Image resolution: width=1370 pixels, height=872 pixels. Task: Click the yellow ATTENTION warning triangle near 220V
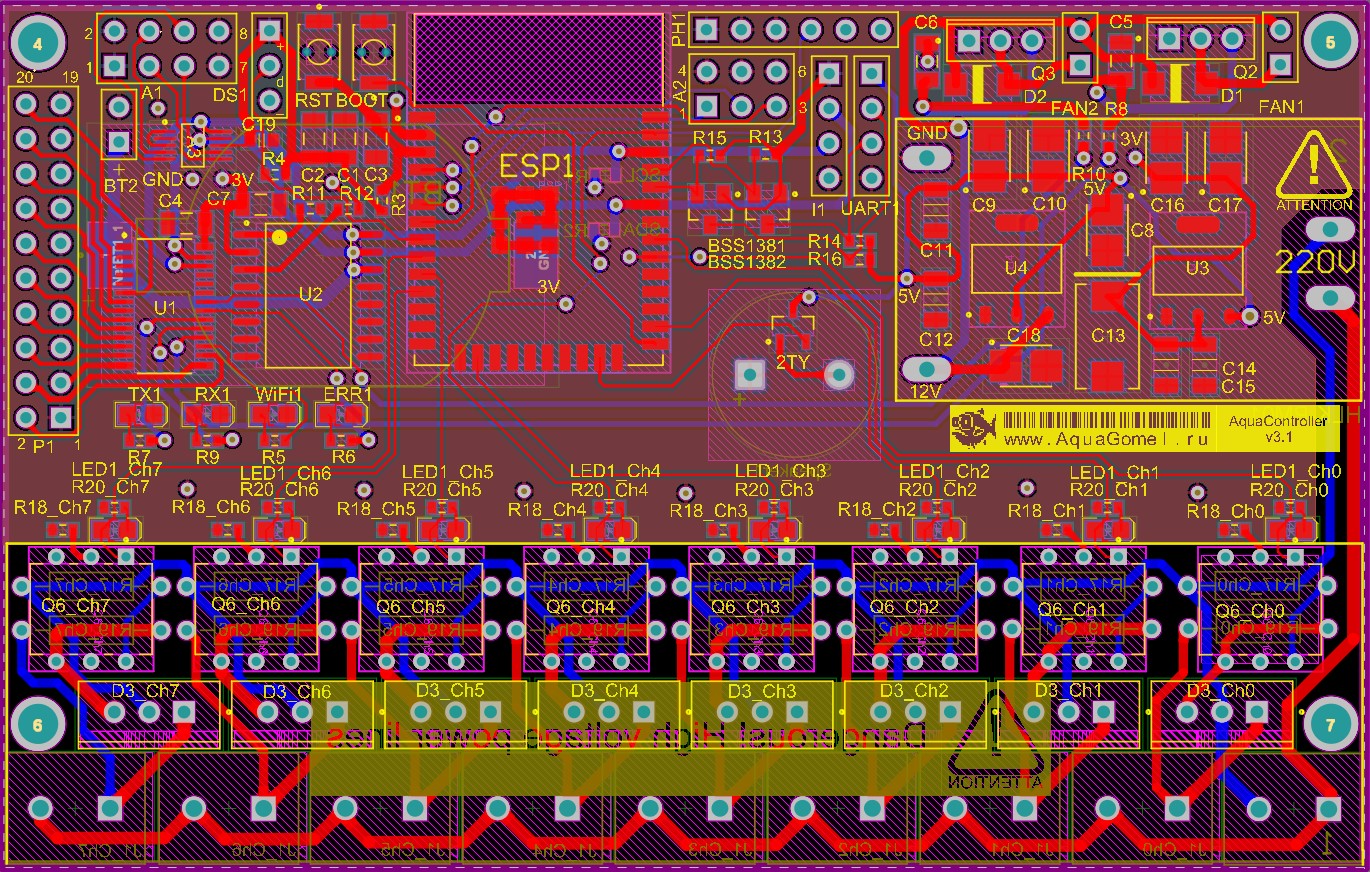(1313, 168)
